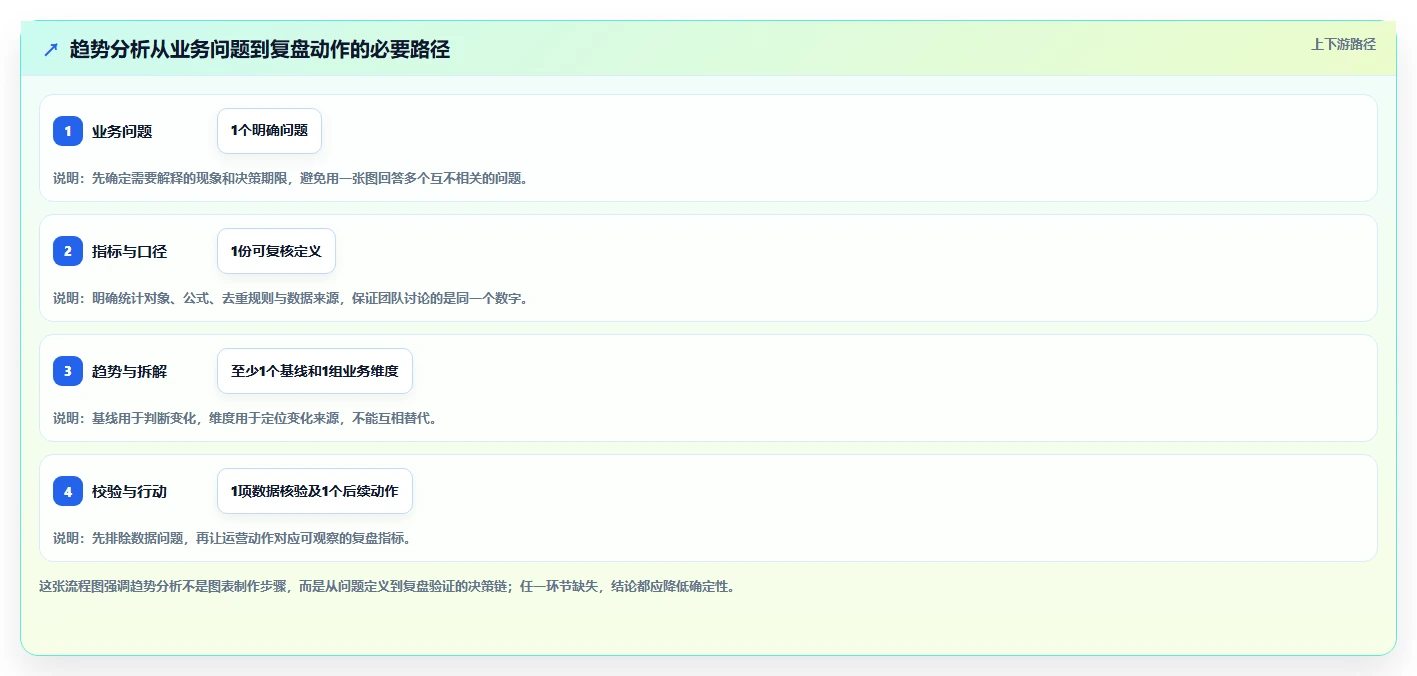This screenshot has height=676, width=1417.
Task: Click the title 趋势分析从业务问题到复盘动作的必要路径
Action: click(260, 49)
